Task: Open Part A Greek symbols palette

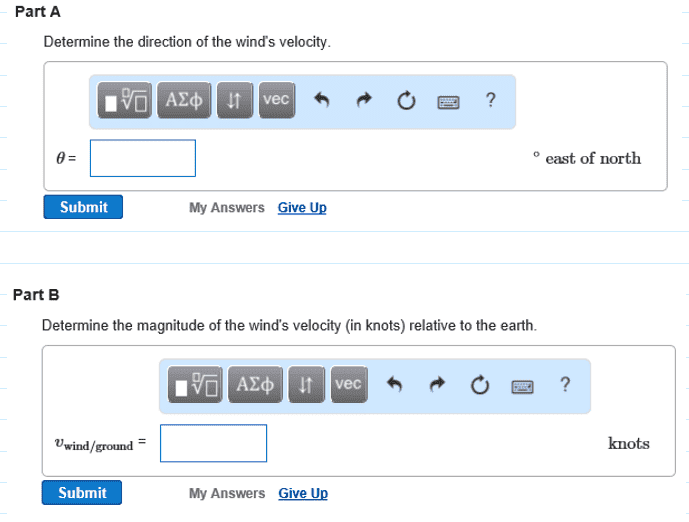Action: click(184, 100)
